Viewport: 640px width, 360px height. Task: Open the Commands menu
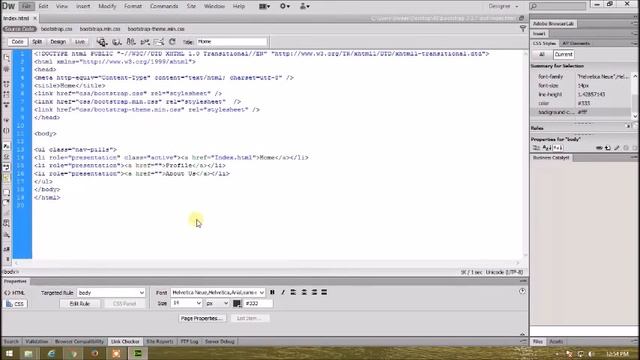(x=164, y=6)
